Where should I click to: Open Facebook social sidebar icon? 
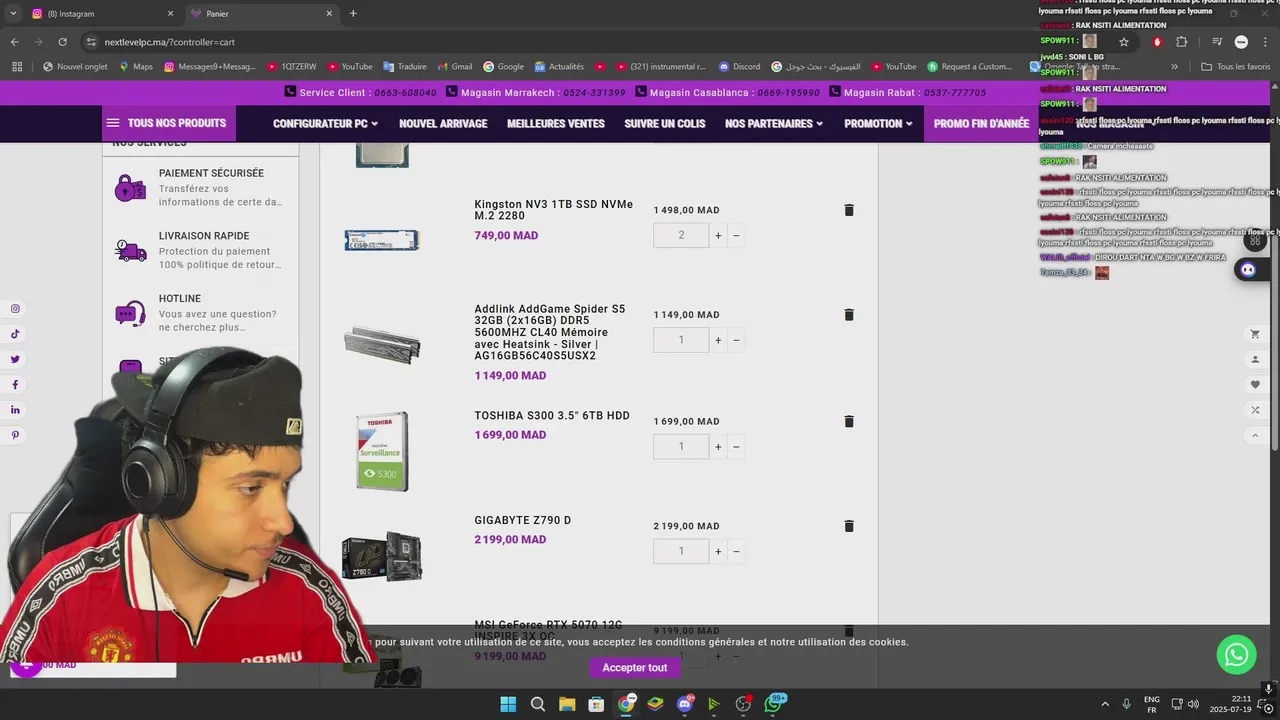click(15, 385)
